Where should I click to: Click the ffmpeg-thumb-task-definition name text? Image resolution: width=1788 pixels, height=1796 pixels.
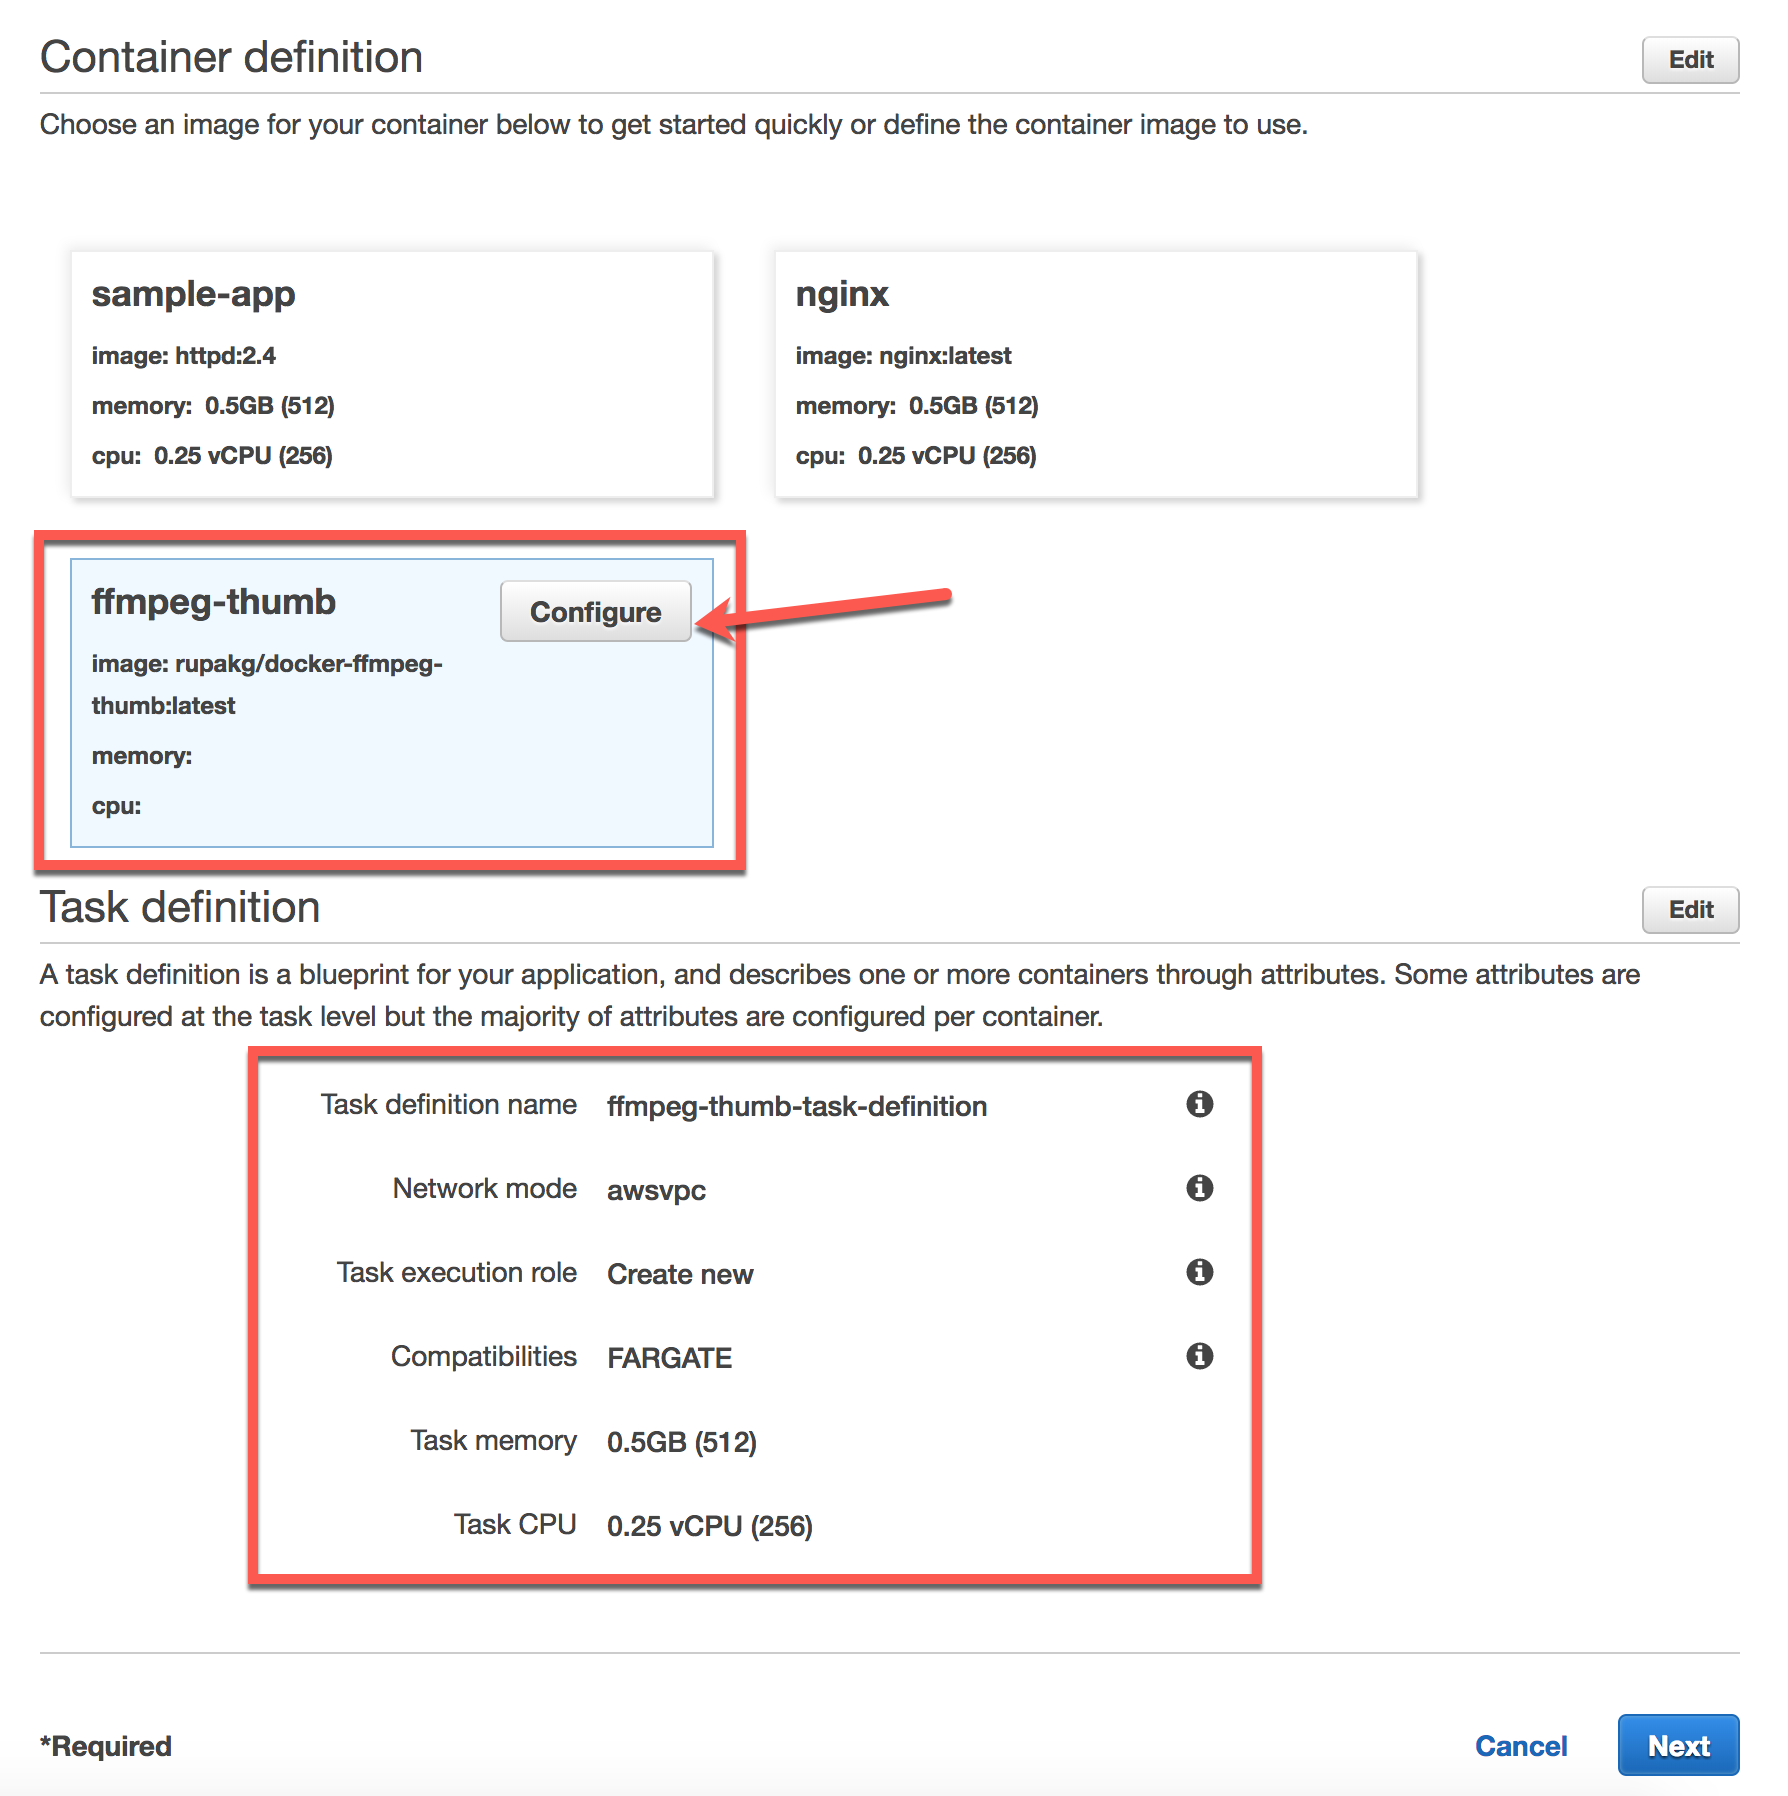click(797, 1106)
